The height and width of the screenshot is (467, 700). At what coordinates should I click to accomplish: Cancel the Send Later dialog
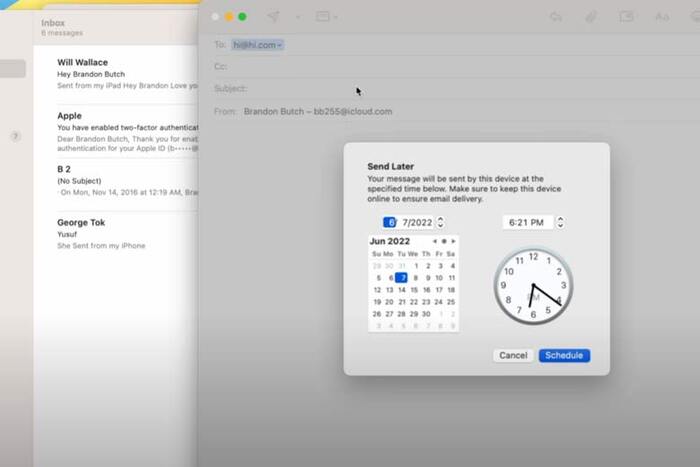513,355
